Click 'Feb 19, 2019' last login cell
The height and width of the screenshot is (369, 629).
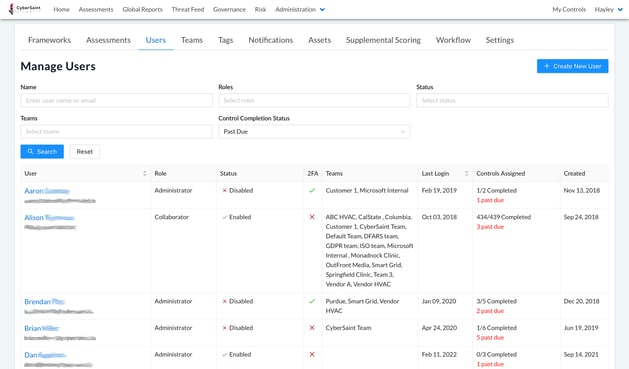tap(439, 191)
